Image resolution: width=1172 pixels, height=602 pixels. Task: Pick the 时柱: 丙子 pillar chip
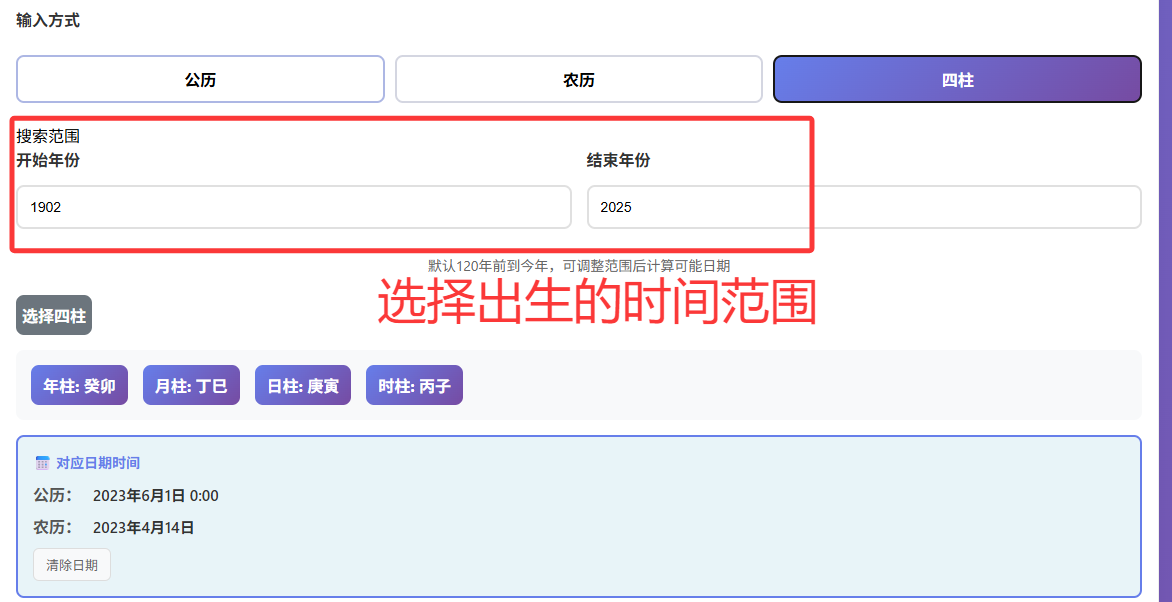pyautogui.click(x=414, y=386)
